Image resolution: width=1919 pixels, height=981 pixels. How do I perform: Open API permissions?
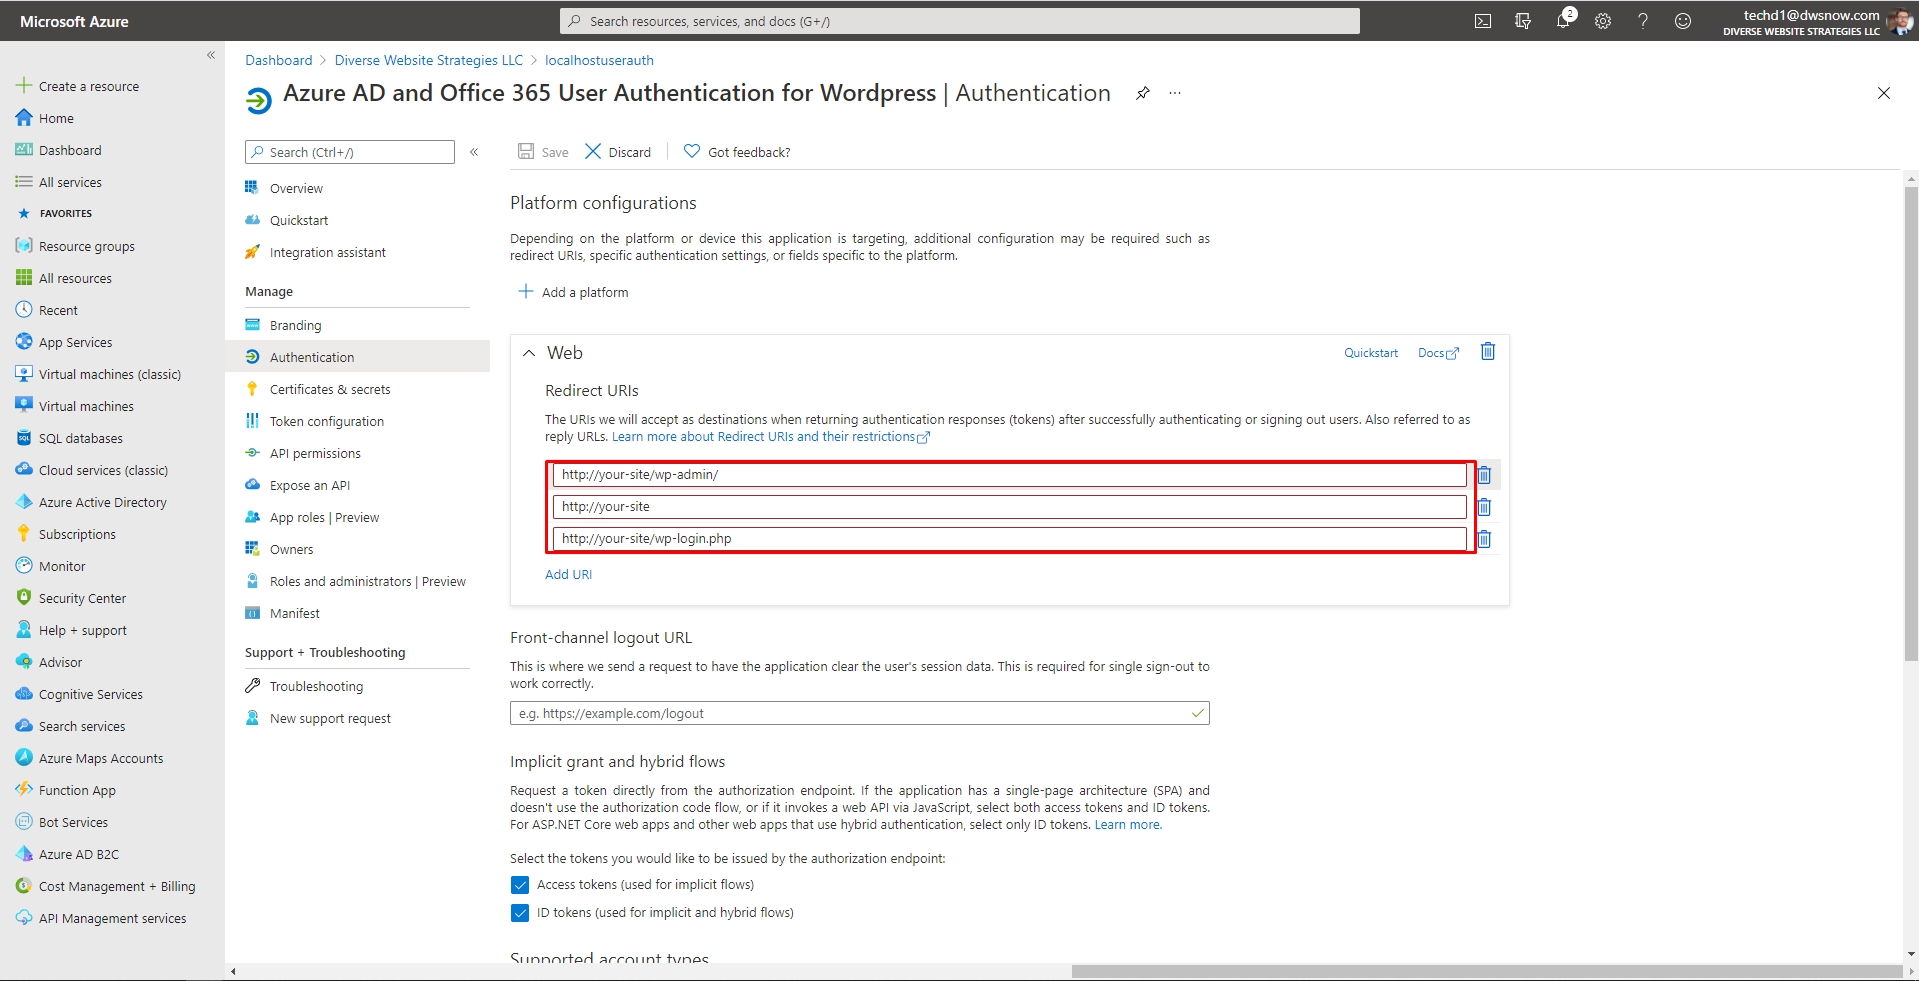[x=315, y=453]
